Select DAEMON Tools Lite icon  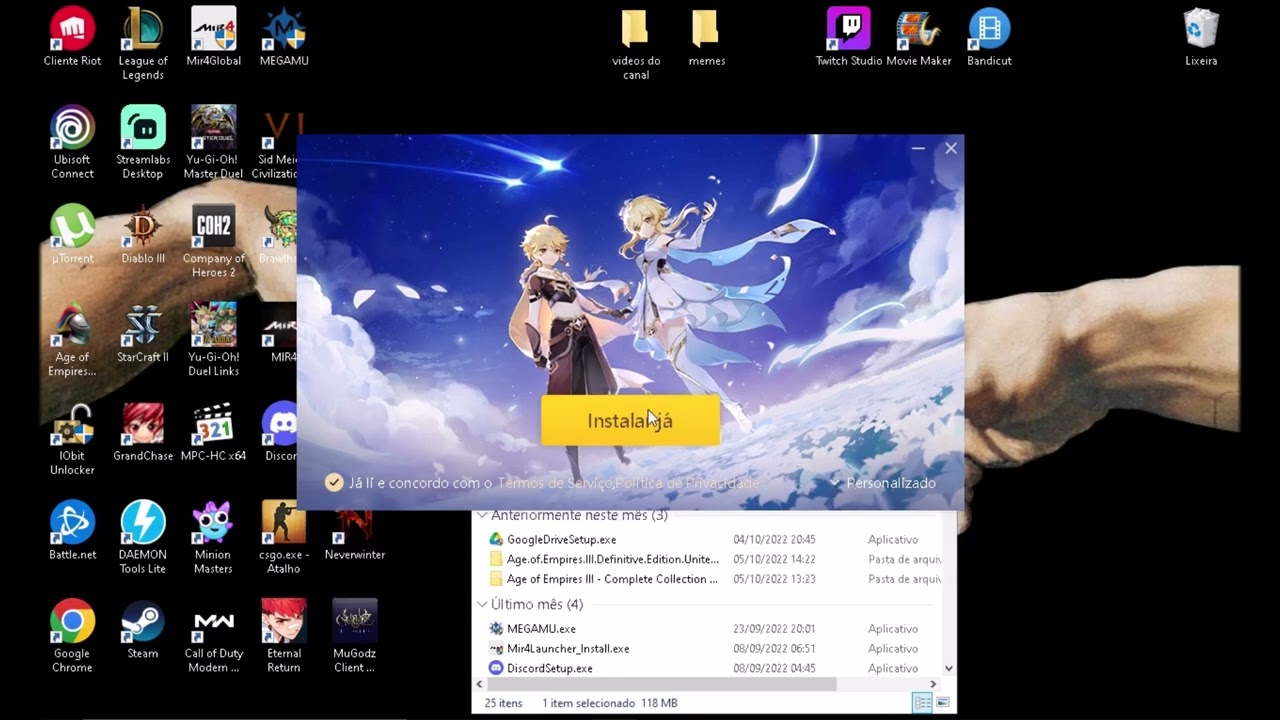(x=143, y=539)
